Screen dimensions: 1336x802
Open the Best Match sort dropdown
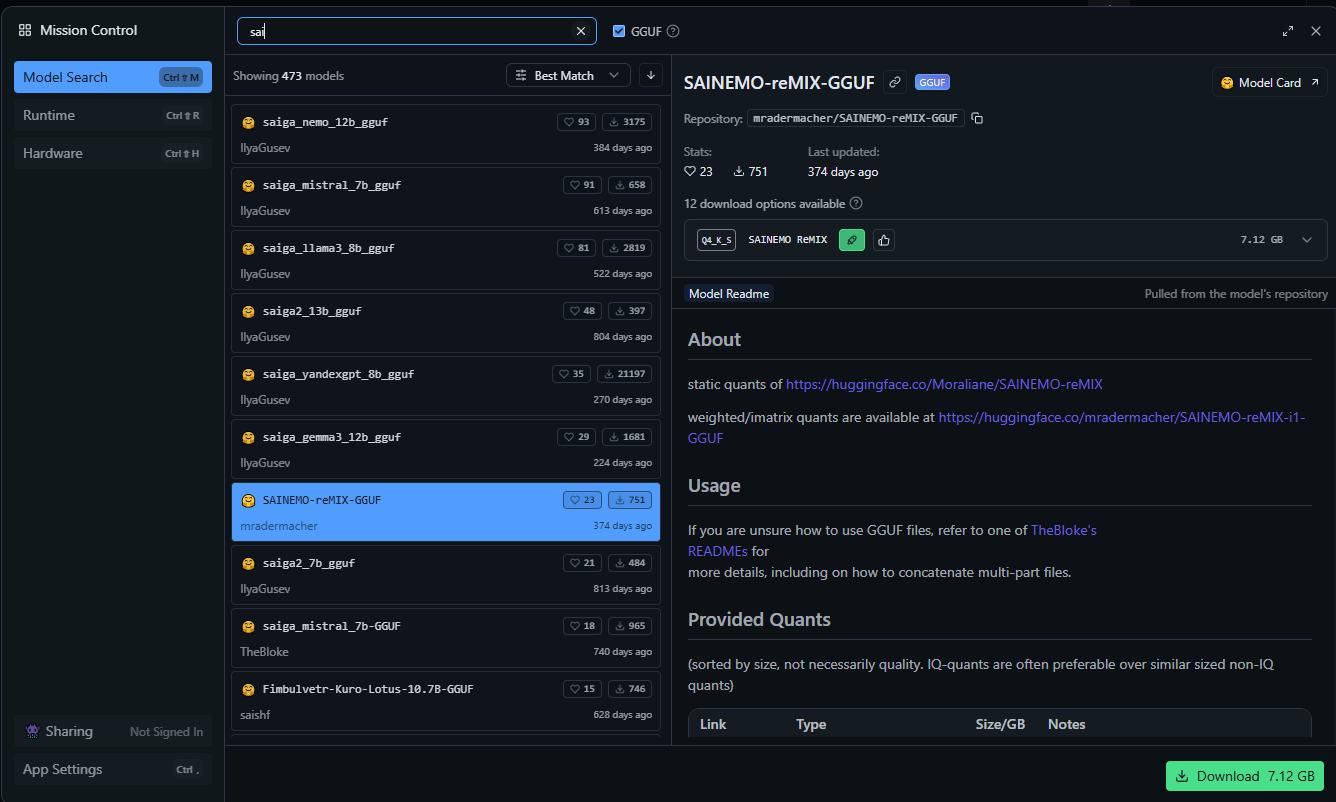(568, 75)
